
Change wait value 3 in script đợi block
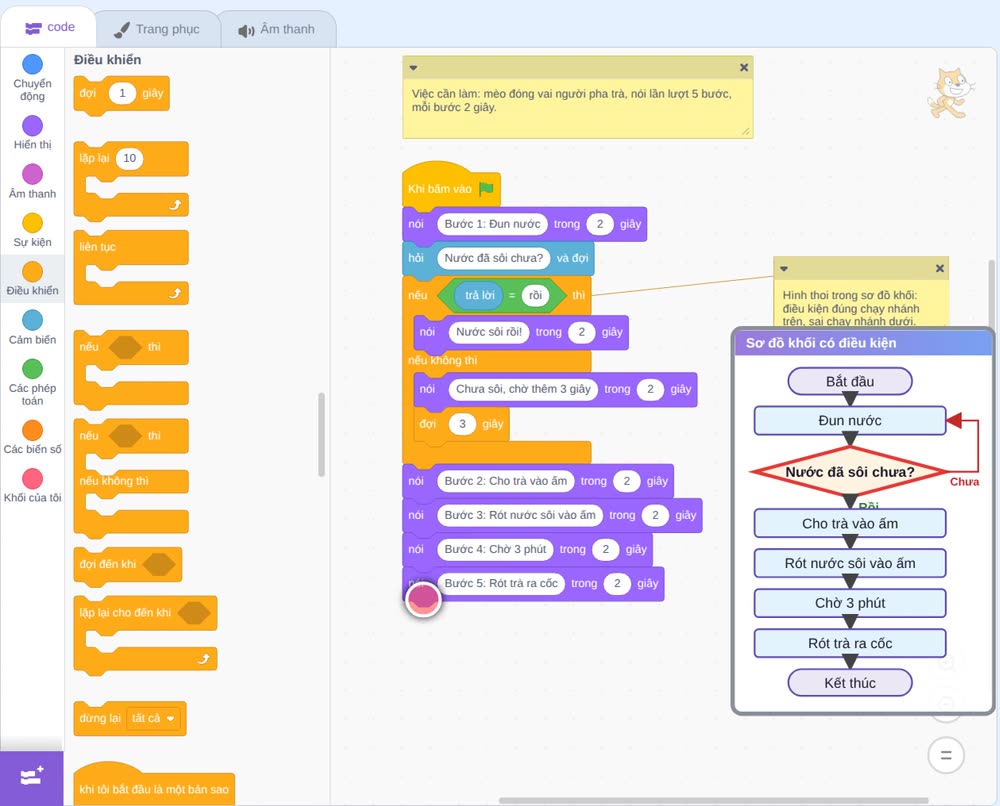[462, 424]
